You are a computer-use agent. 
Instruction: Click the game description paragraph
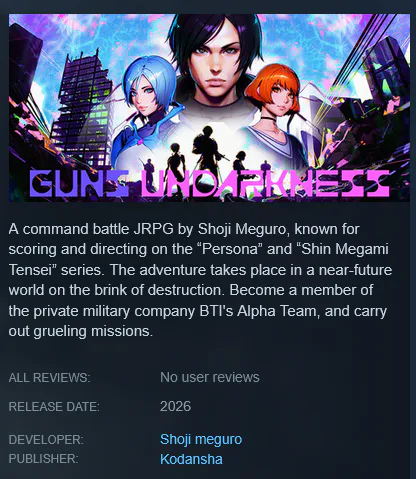pyautogui.click(x=200, y=280)
